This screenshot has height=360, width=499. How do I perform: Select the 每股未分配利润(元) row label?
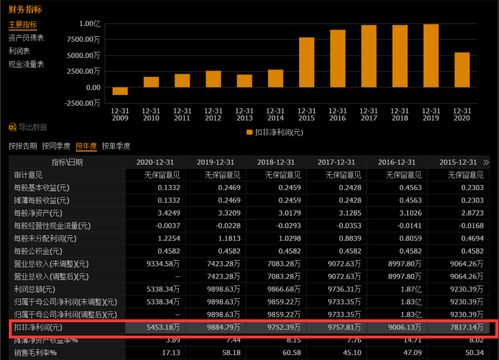click(x=45, y=238)
